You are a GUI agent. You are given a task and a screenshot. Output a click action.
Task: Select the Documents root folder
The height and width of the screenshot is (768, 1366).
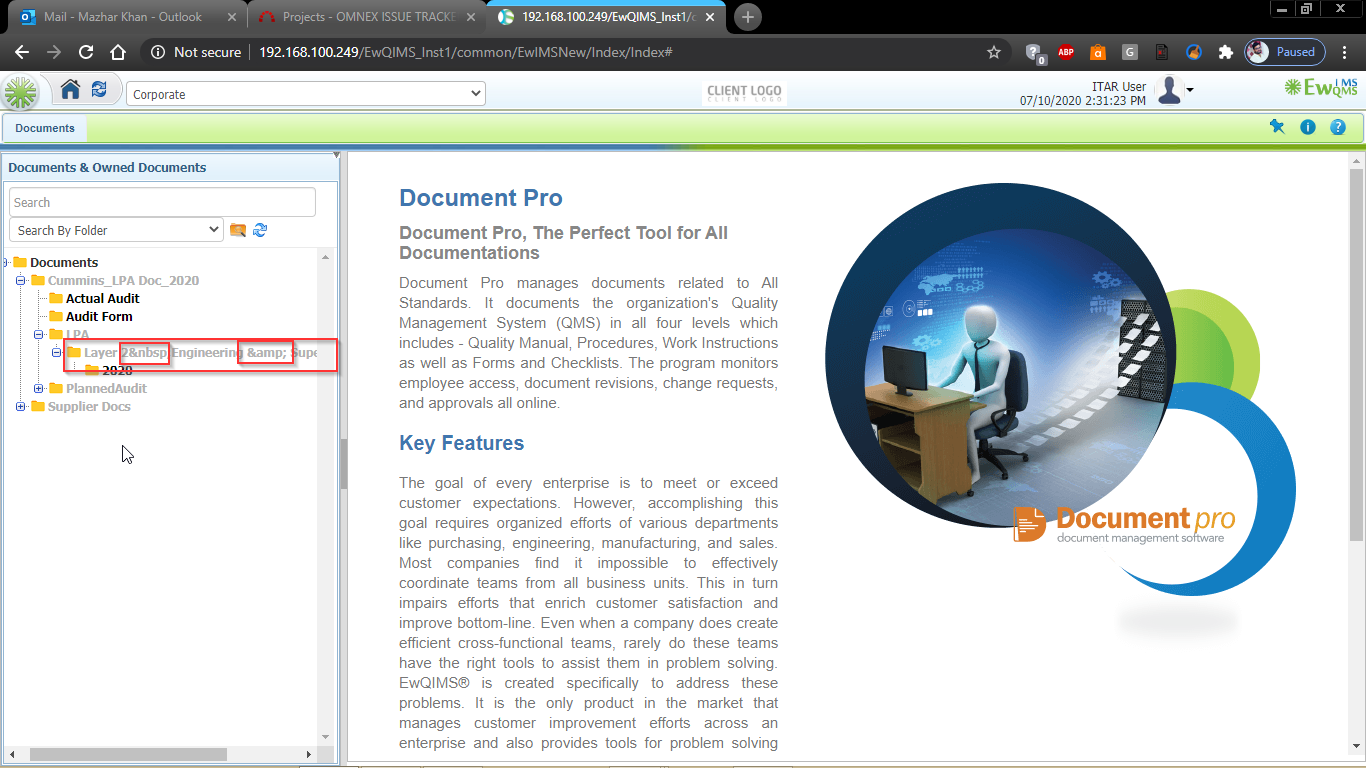(x=64, y=262)
